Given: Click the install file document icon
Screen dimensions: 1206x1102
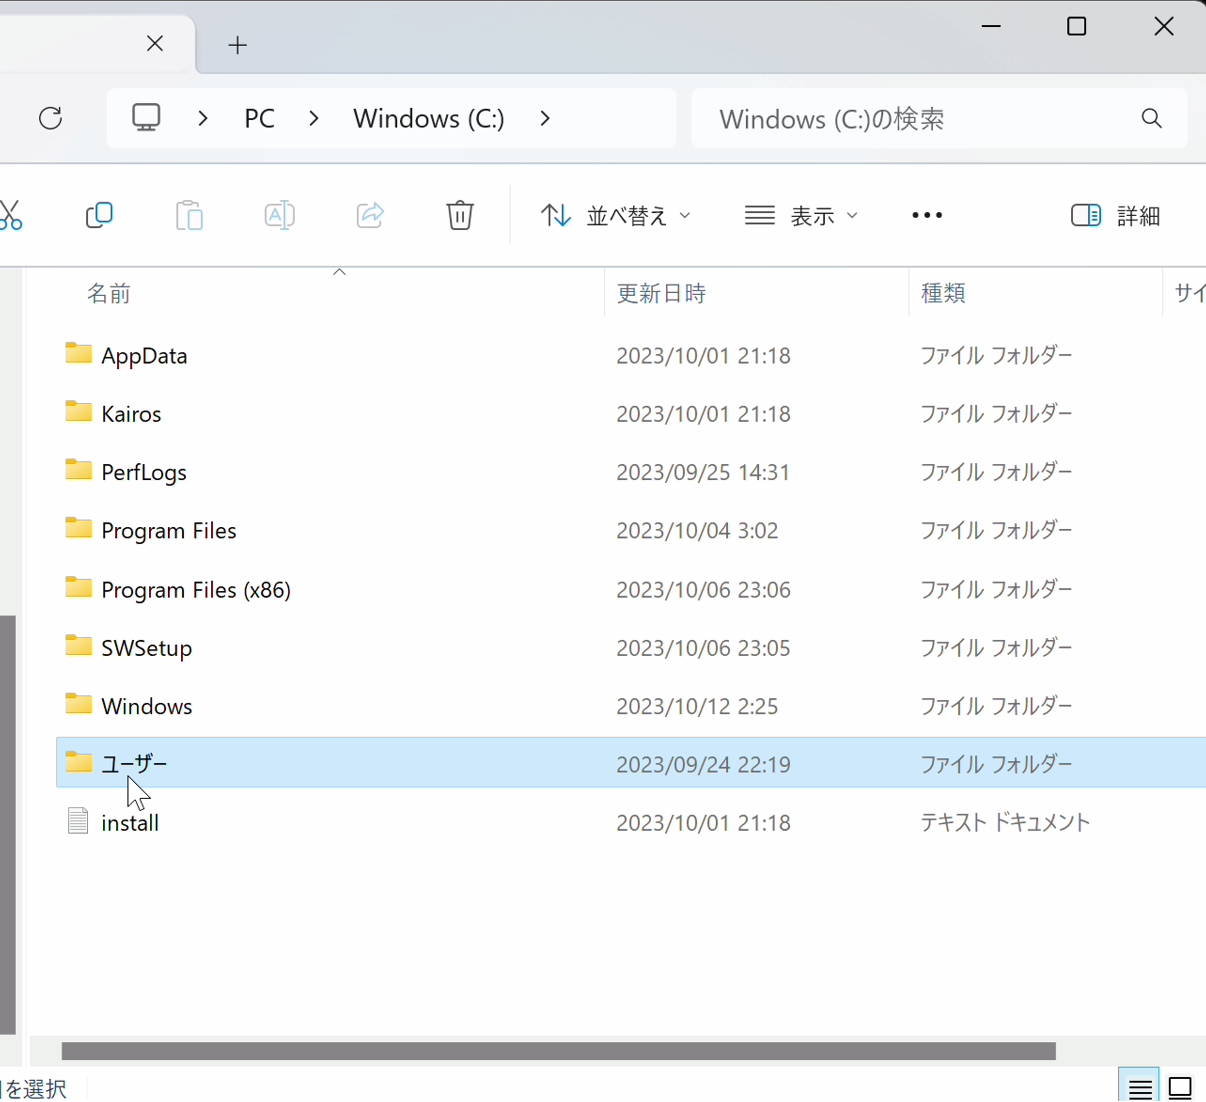Looking at the screenshot, I should pyautogui.click(x=78, y=821).
